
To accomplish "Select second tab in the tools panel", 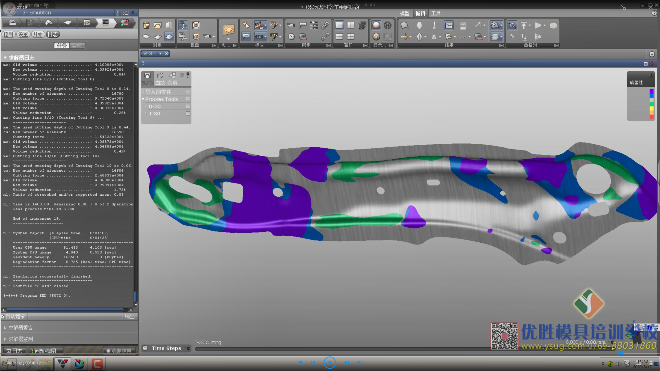I will pos(160,77).
